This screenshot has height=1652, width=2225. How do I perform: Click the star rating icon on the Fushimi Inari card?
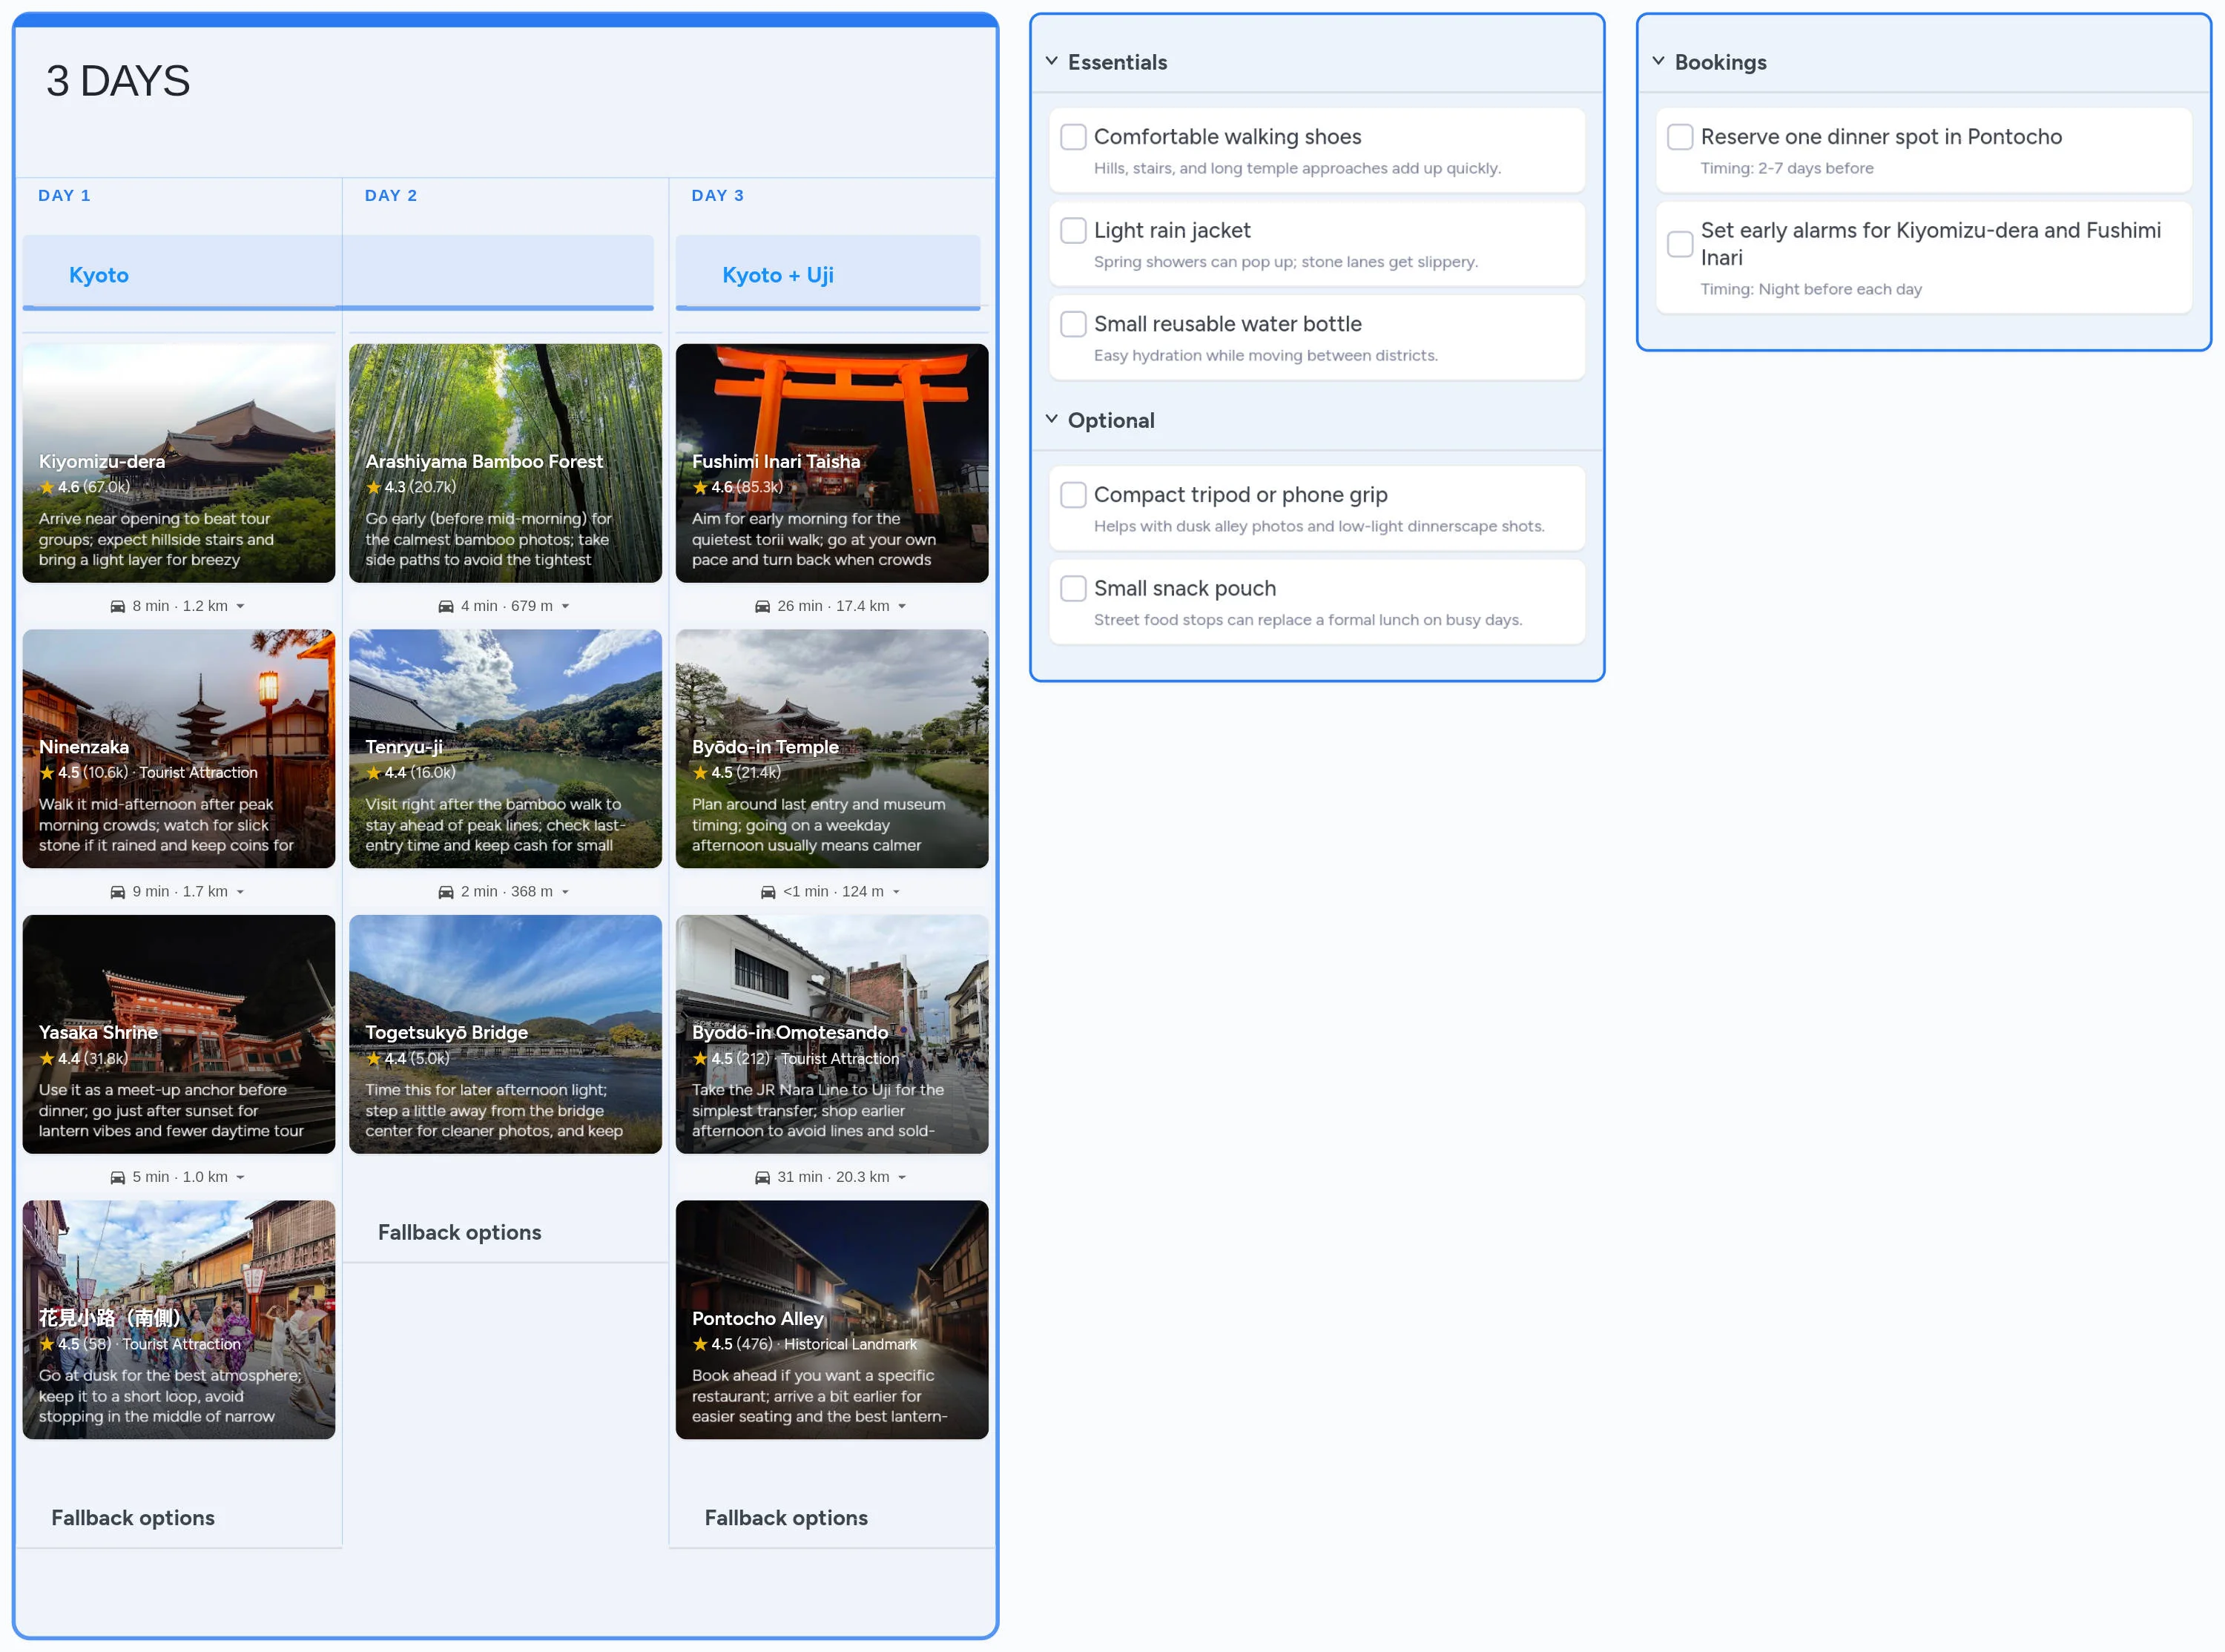(x=700, y=487)
